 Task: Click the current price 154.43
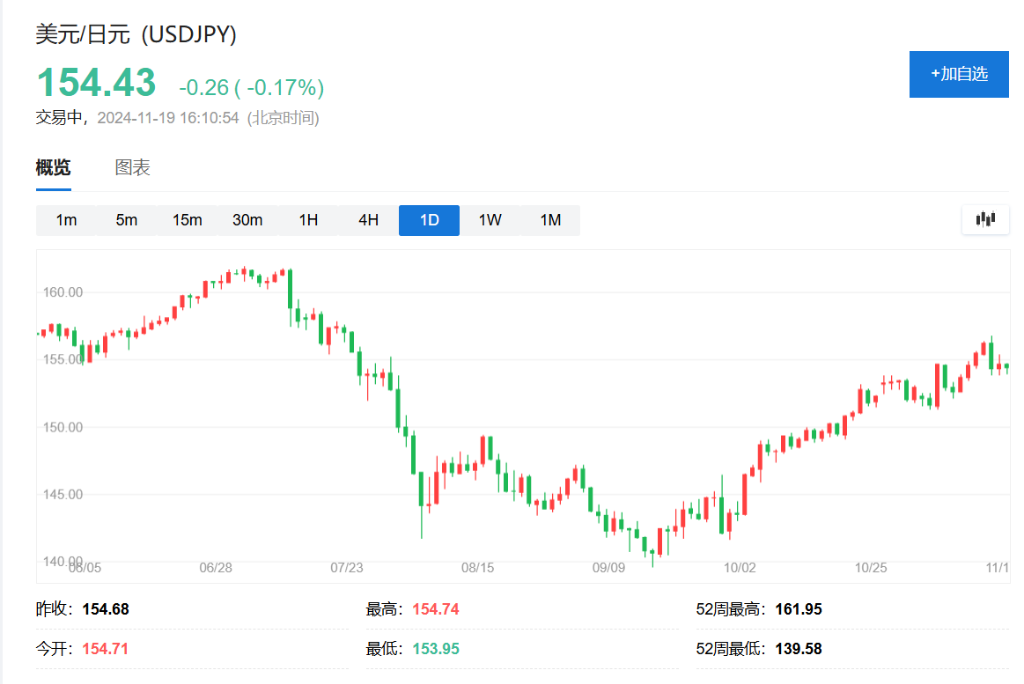[x=96, y=82]
